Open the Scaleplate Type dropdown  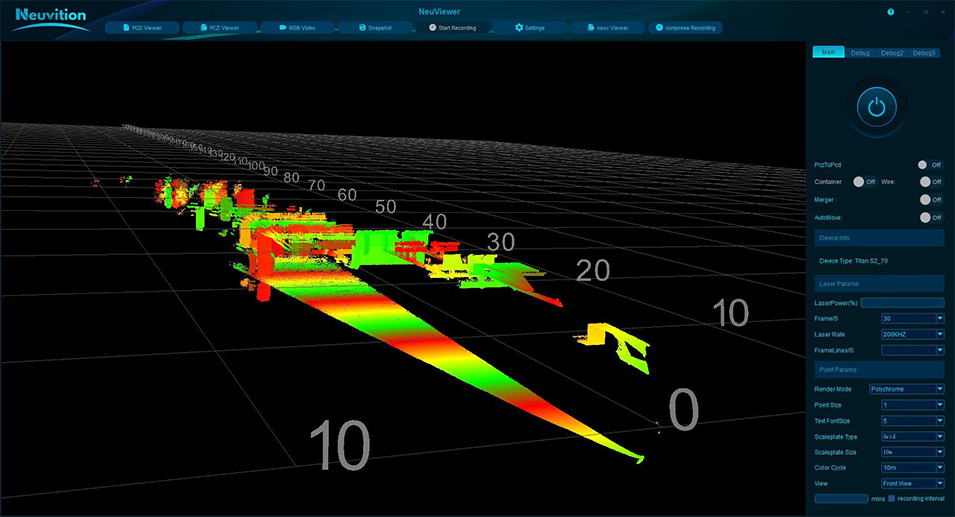pos(912,437)
